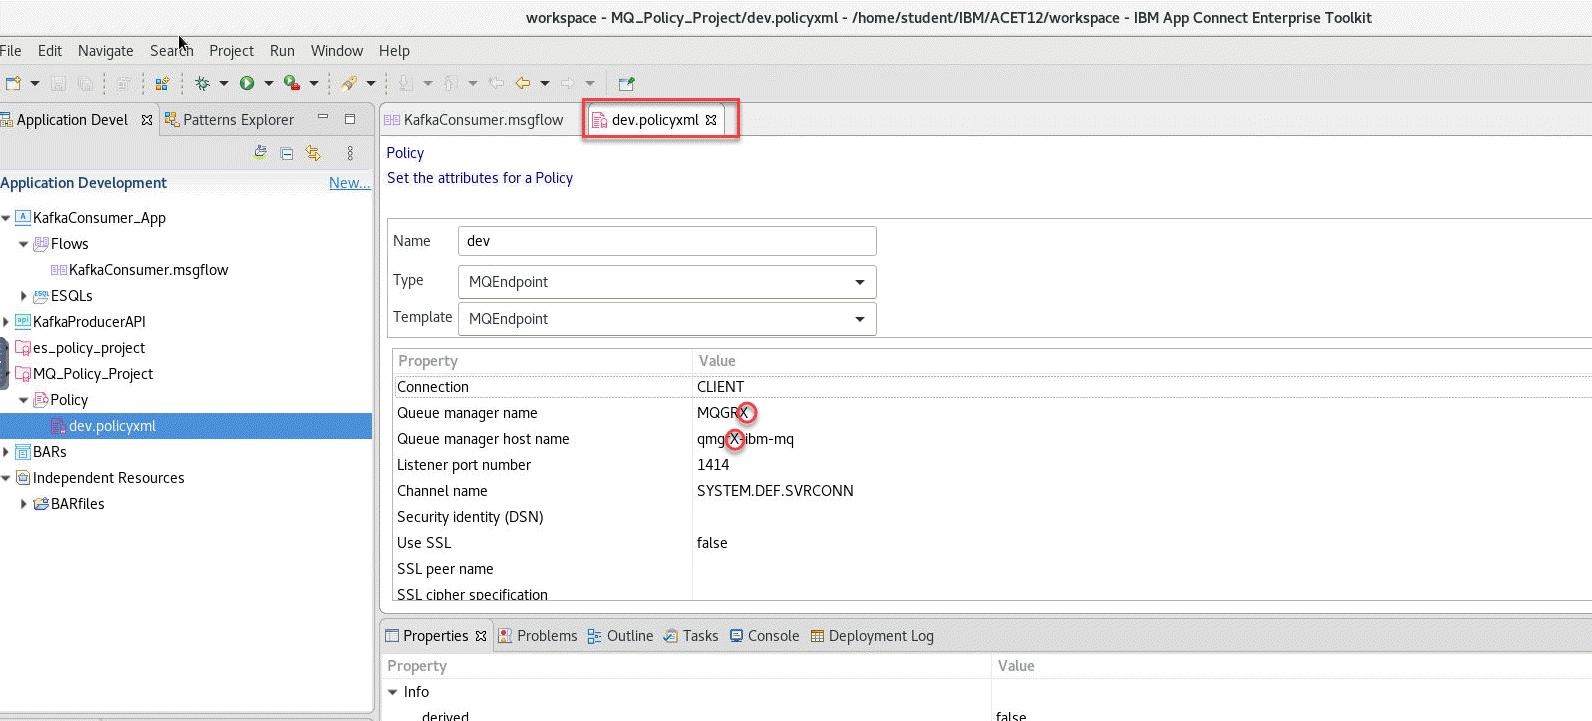Collapse the Flows folder node
Screen dimensions: 1592x721
coord(24,244)
